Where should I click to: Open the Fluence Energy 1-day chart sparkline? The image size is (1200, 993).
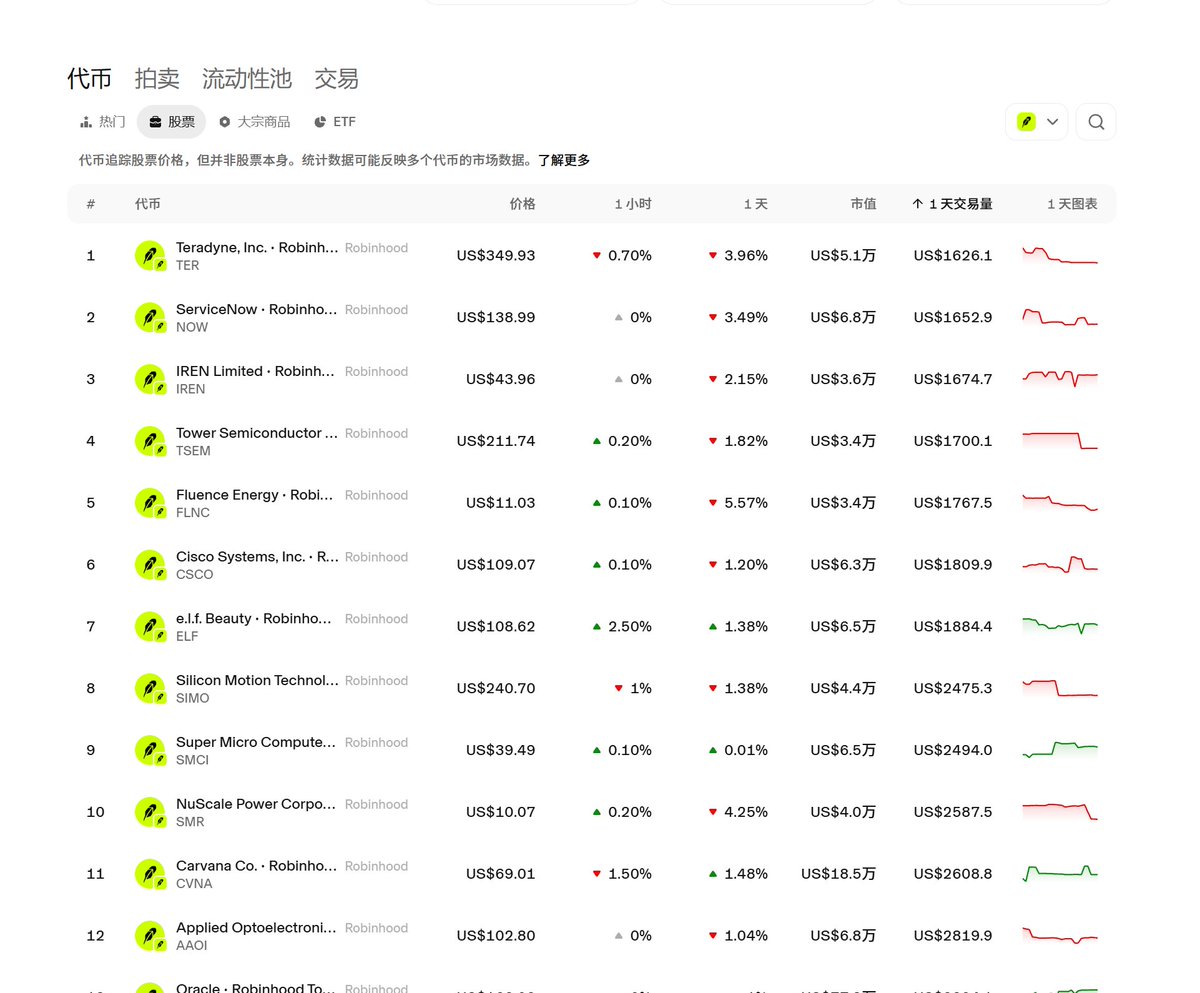[x=1060, y=503]
